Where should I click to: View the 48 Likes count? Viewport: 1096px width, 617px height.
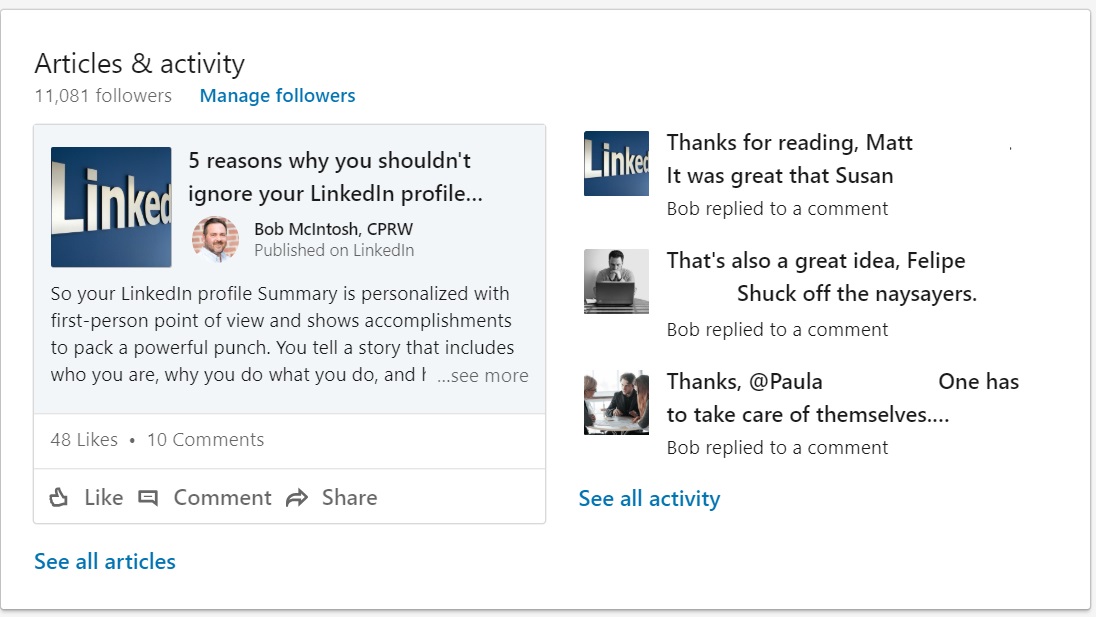[x=84, y=440]
